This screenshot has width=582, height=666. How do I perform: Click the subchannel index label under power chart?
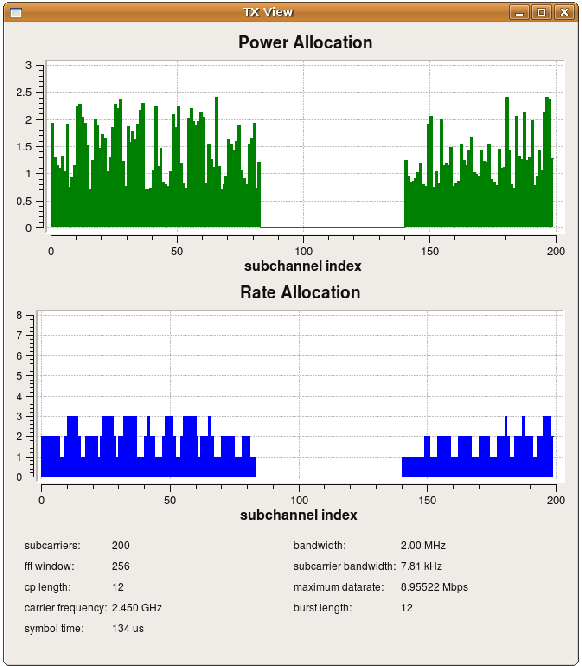(303, 266)
